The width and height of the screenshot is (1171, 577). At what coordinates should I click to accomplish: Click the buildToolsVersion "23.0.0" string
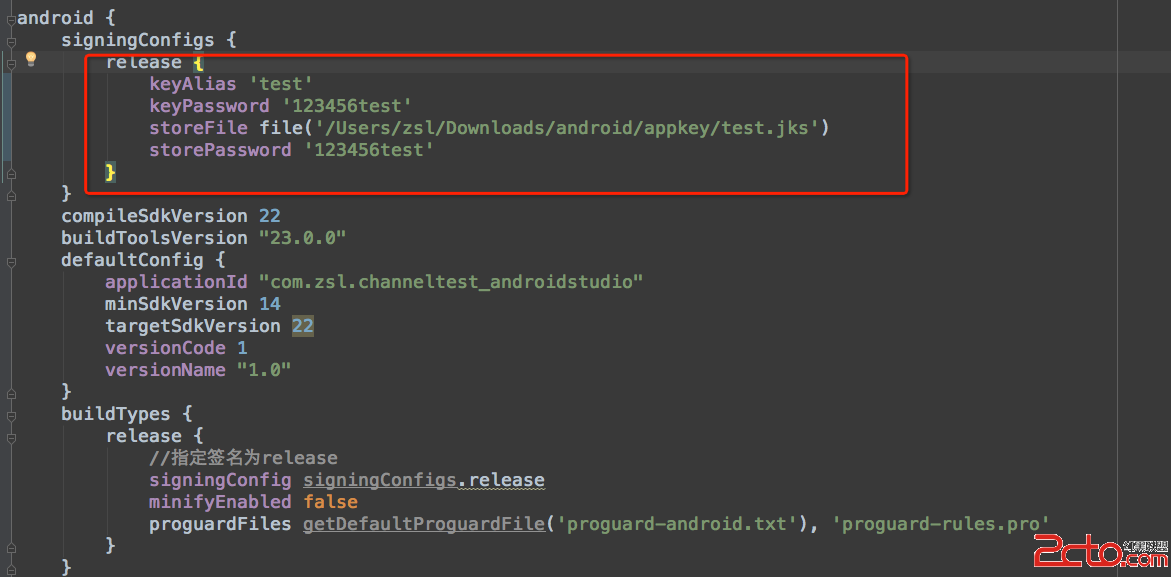[302, 238]
